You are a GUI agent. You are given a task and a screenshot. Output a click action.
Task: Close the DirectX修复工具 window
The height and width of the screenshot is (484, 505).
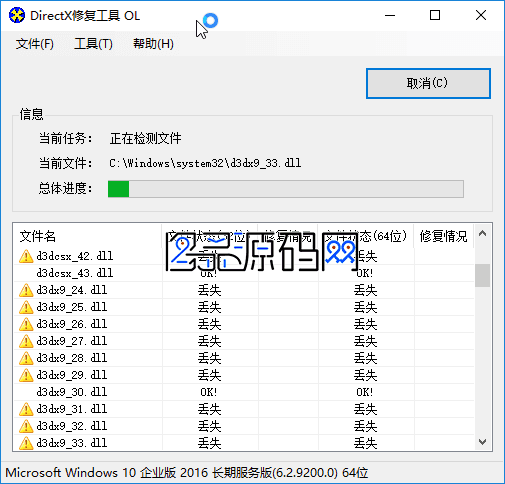[481, 15]
